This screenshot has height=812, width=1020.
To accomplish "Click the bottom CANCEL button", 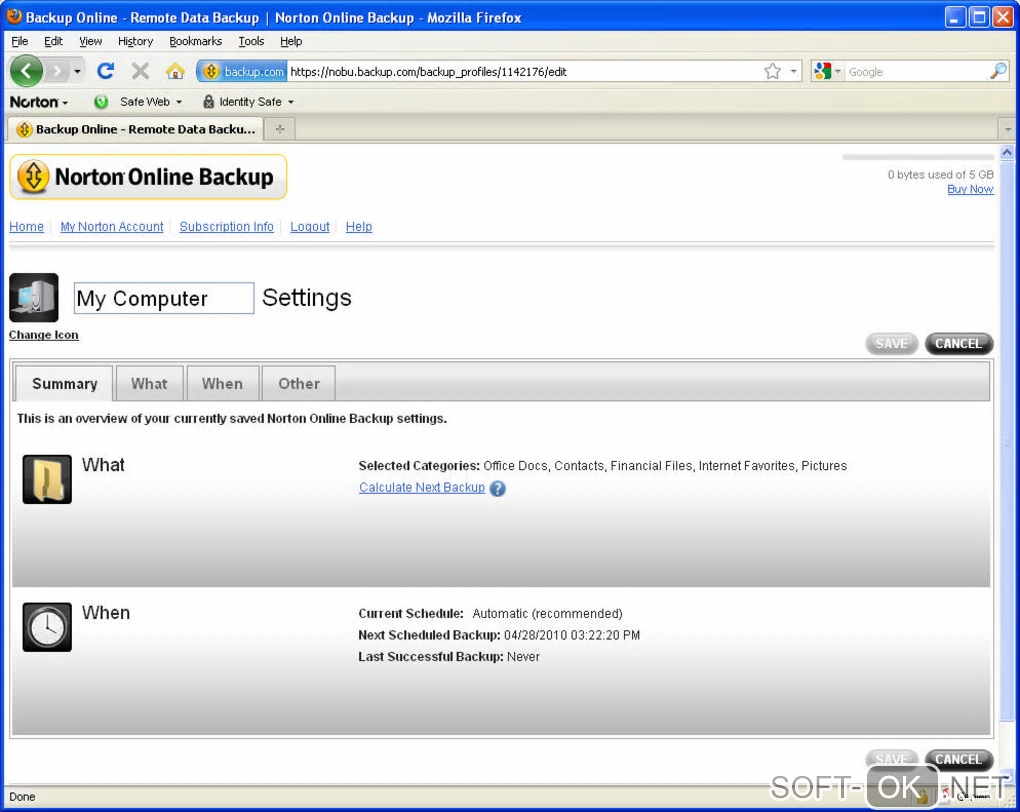I will click(x=959, y=759).
